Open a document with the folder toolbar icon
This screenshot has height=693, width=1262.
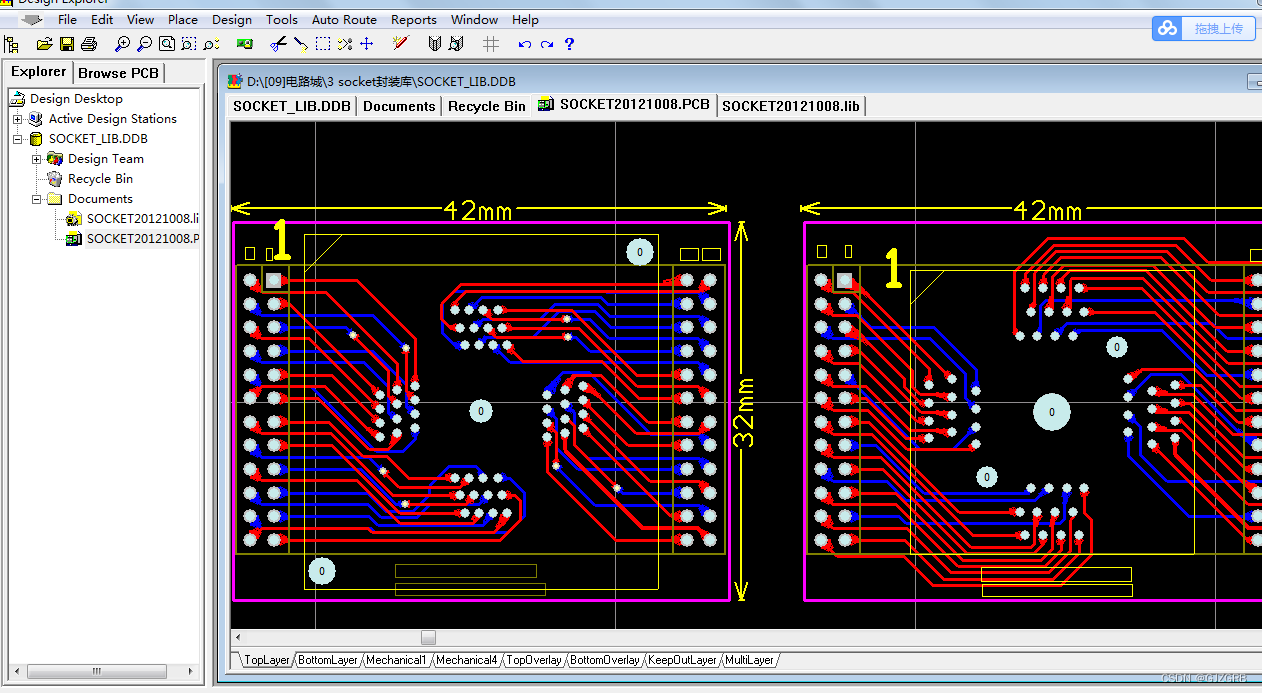tap(44, 43)
